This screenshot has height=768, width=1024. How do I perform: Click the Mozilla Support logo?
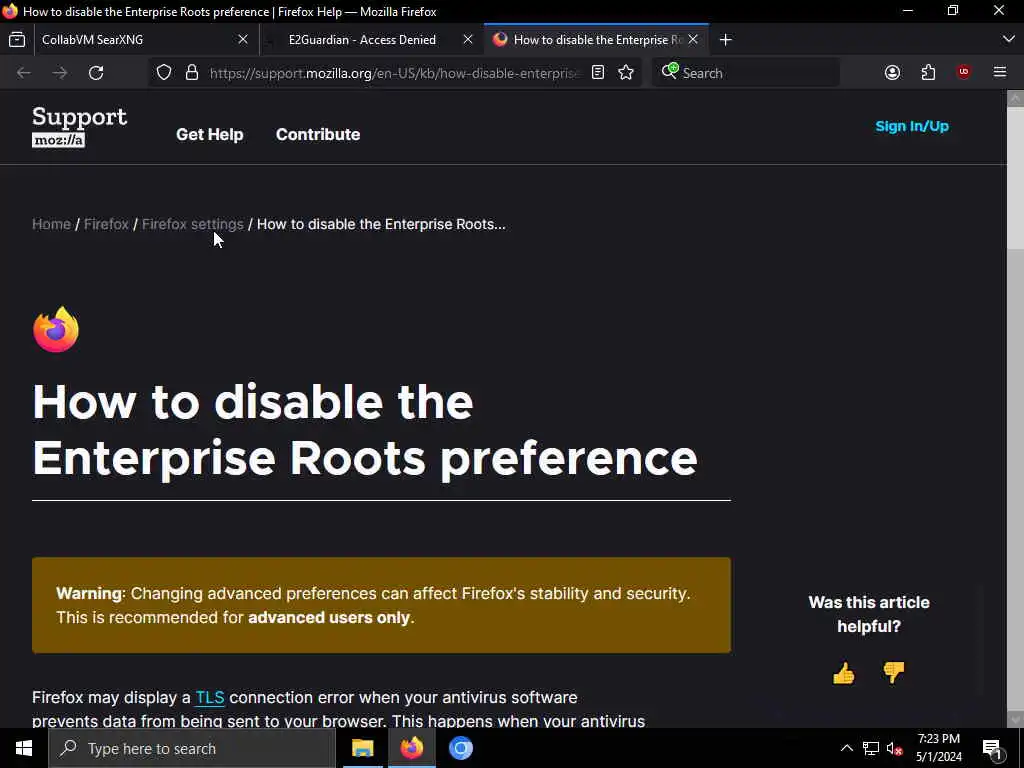[79, 127]
